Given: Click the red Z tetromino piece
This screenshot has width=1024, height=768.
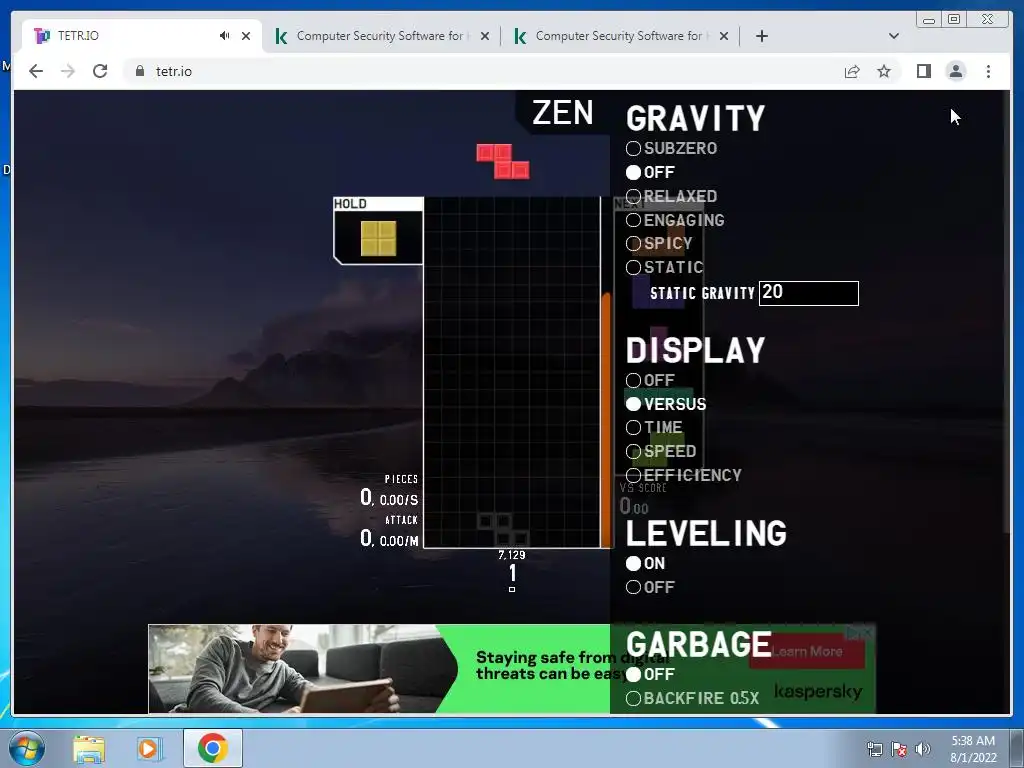Looking at the screenshot, I should 502,161.
